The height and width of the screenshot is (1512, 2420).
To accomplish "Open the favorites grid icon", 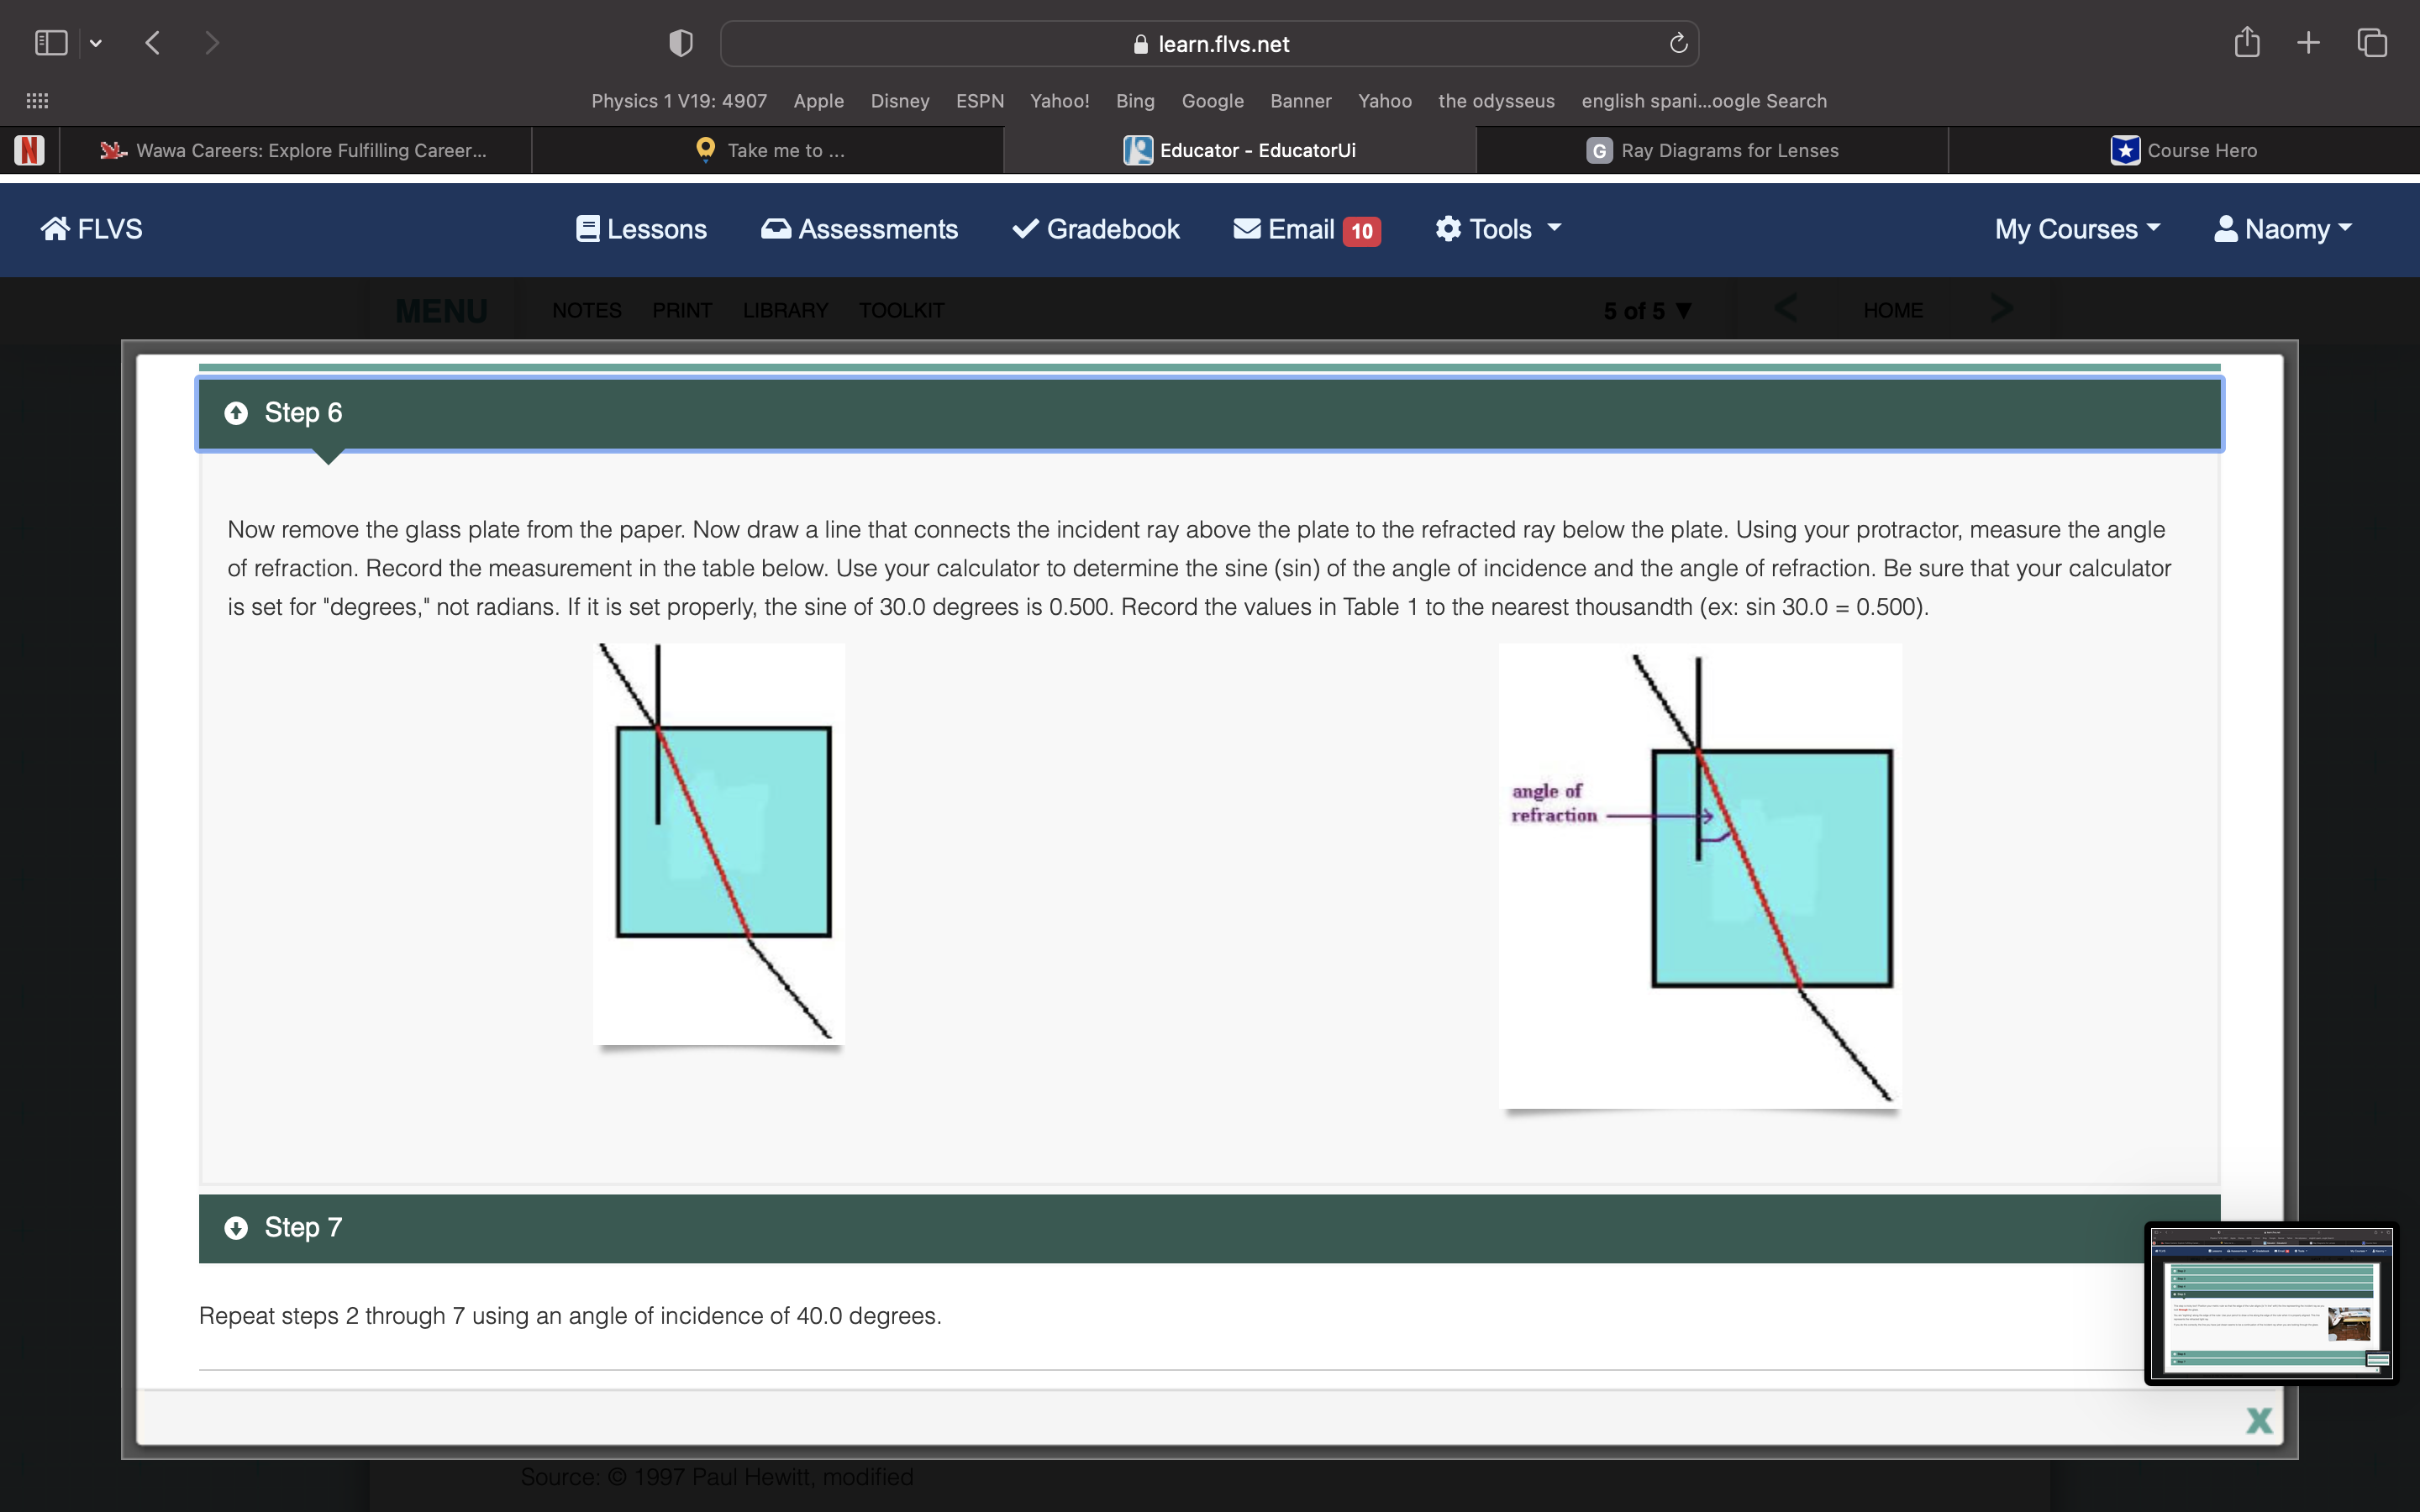I will tap(37, 101).
